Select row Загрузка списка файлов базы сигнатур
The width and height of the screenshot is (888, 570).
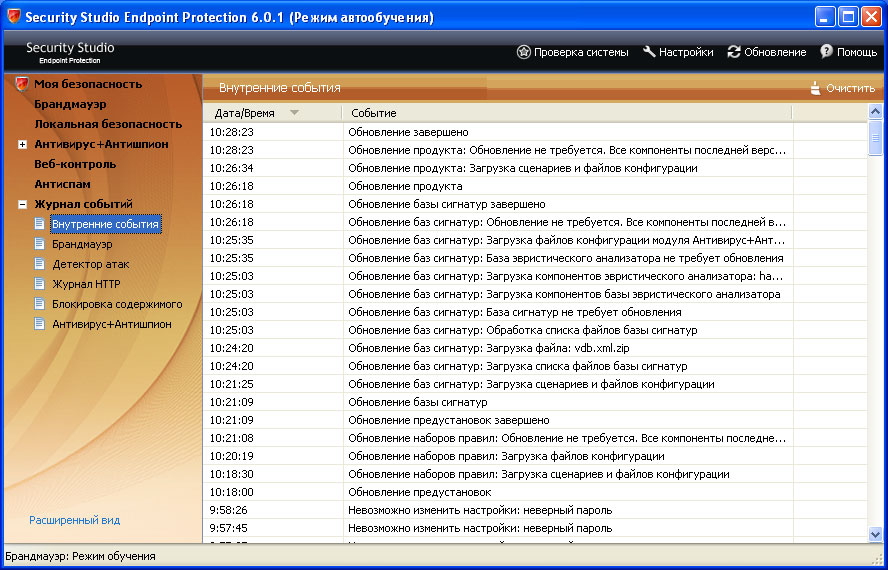click(535, 366)
